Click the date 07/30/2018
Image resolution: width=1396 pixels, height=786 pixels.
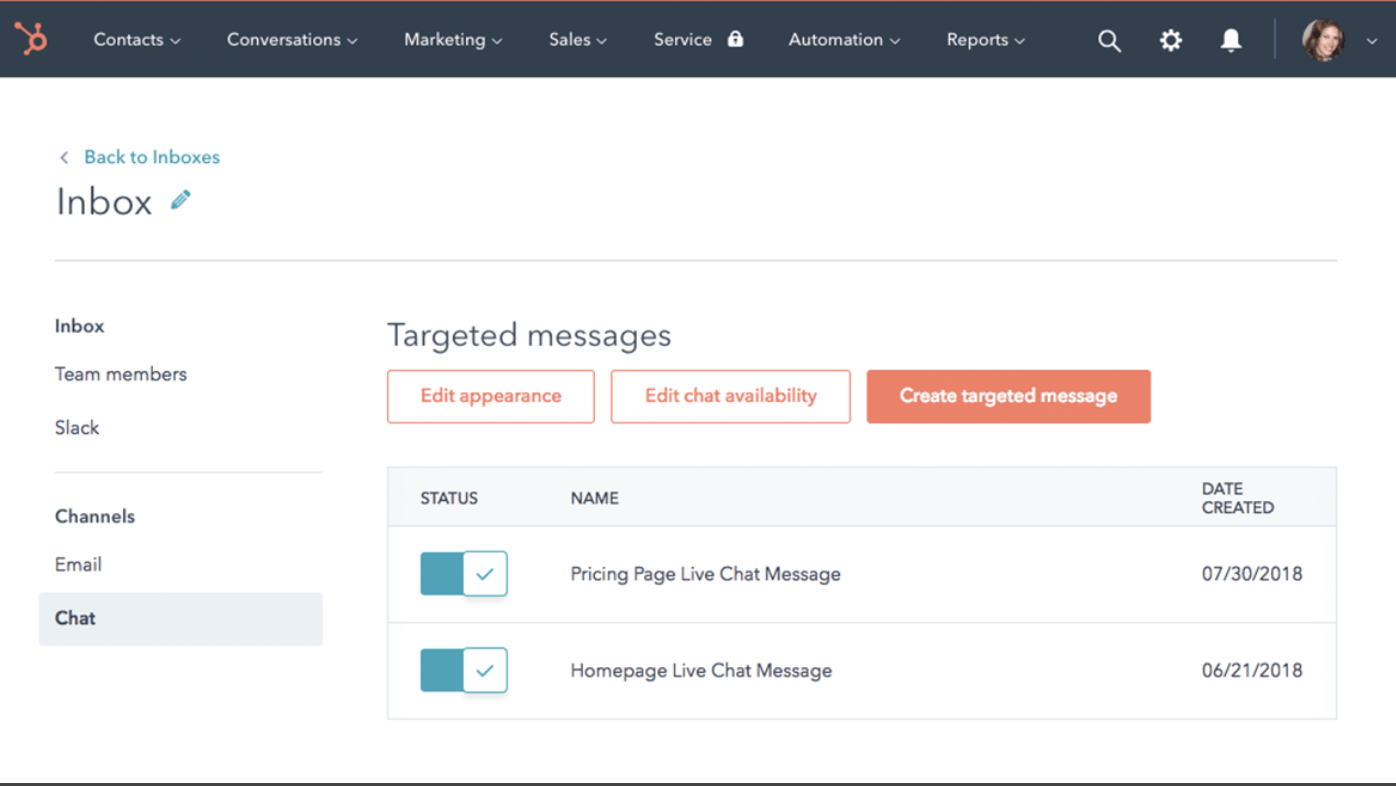point(1252,574)
